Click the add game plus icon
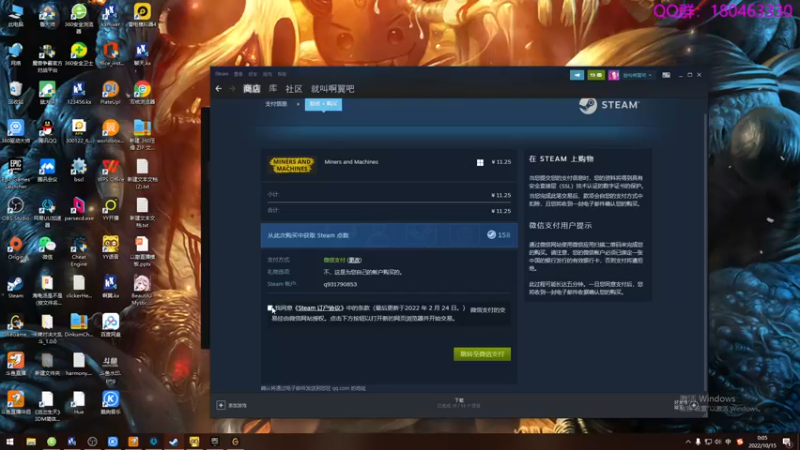This screenshot has height=450, width=800. point(221,405)
